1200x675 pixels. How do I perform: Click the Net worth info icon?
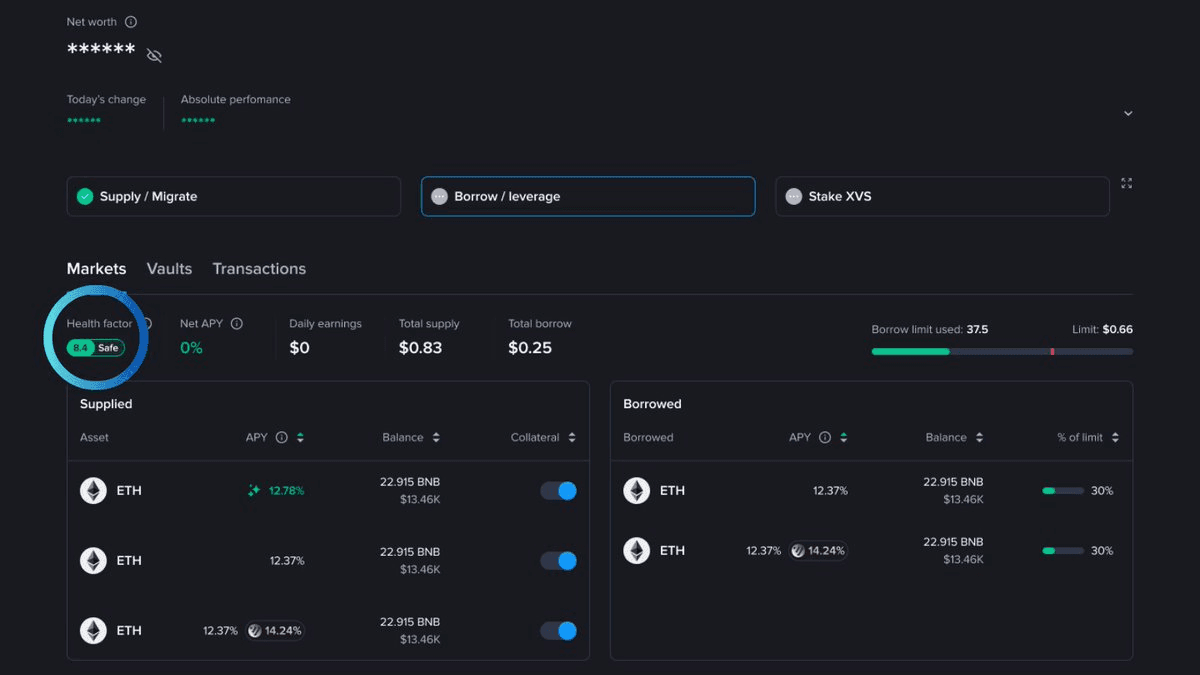click(x=131, y=22)
